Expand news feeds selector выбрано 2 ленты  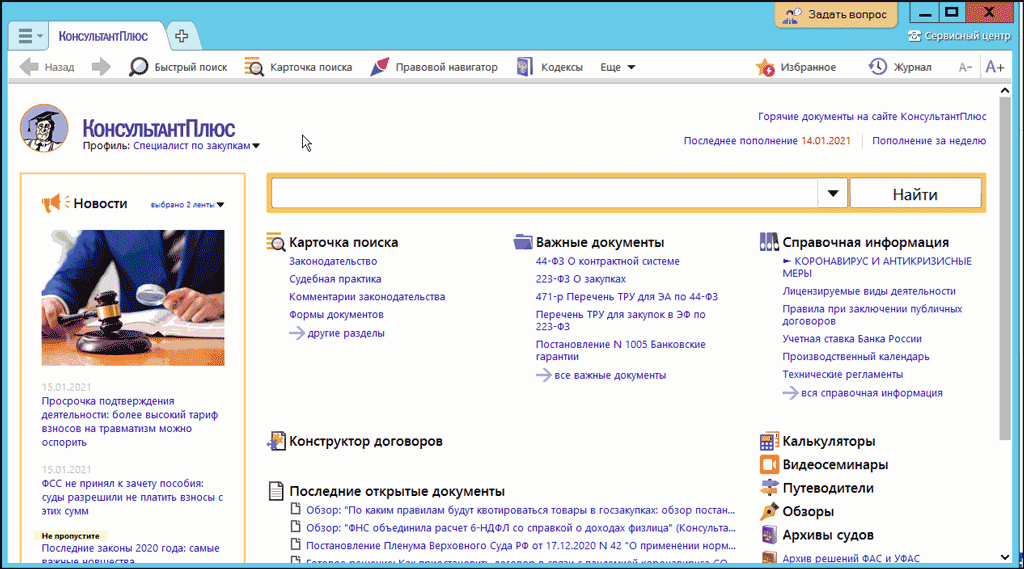tap(187, 204)
